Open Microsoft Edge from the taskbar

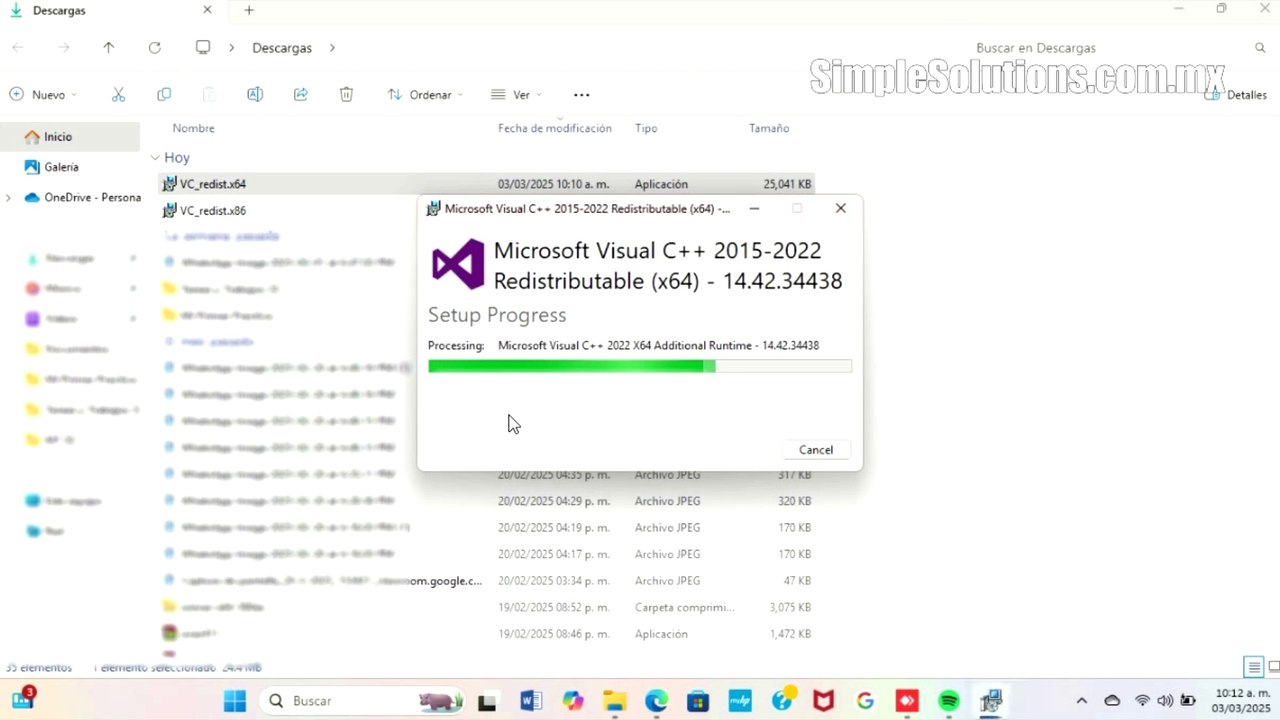pyautogui.click(x=656, y=701)
